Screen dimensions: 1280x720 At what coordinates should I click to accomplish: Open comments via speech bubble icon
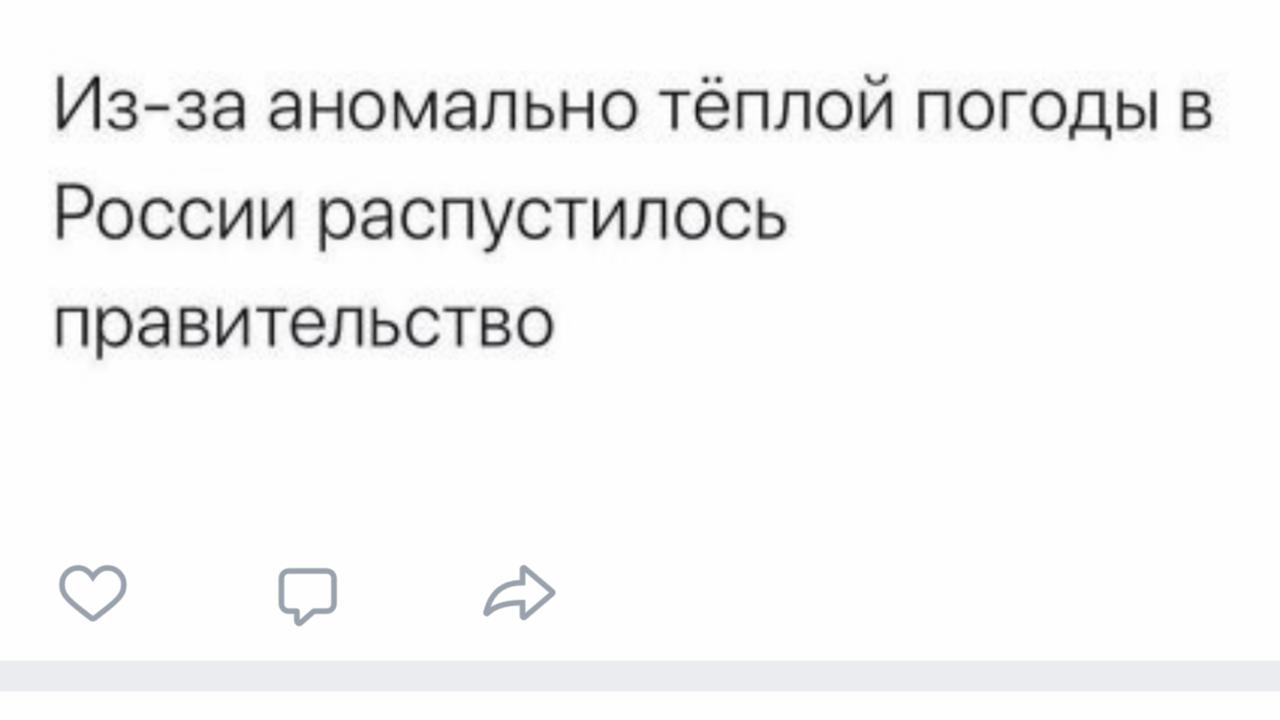coord(307,595)
